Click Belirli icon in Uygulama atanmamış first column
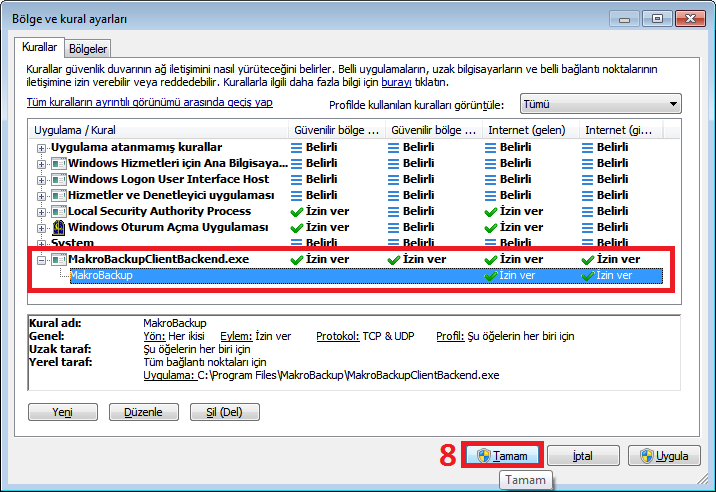Image resolution: width=716 pixels, height=492 pixels. pos(297,148)
